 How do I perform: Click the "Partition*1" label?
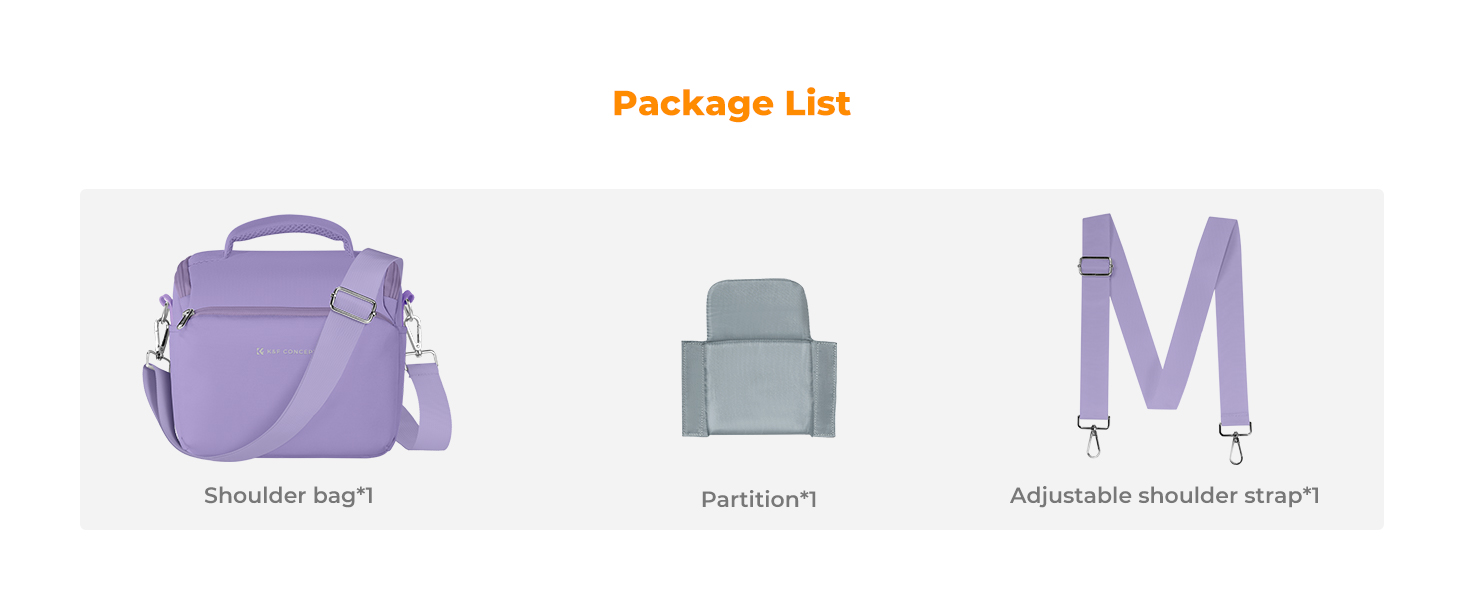click(x=759, y=499)
